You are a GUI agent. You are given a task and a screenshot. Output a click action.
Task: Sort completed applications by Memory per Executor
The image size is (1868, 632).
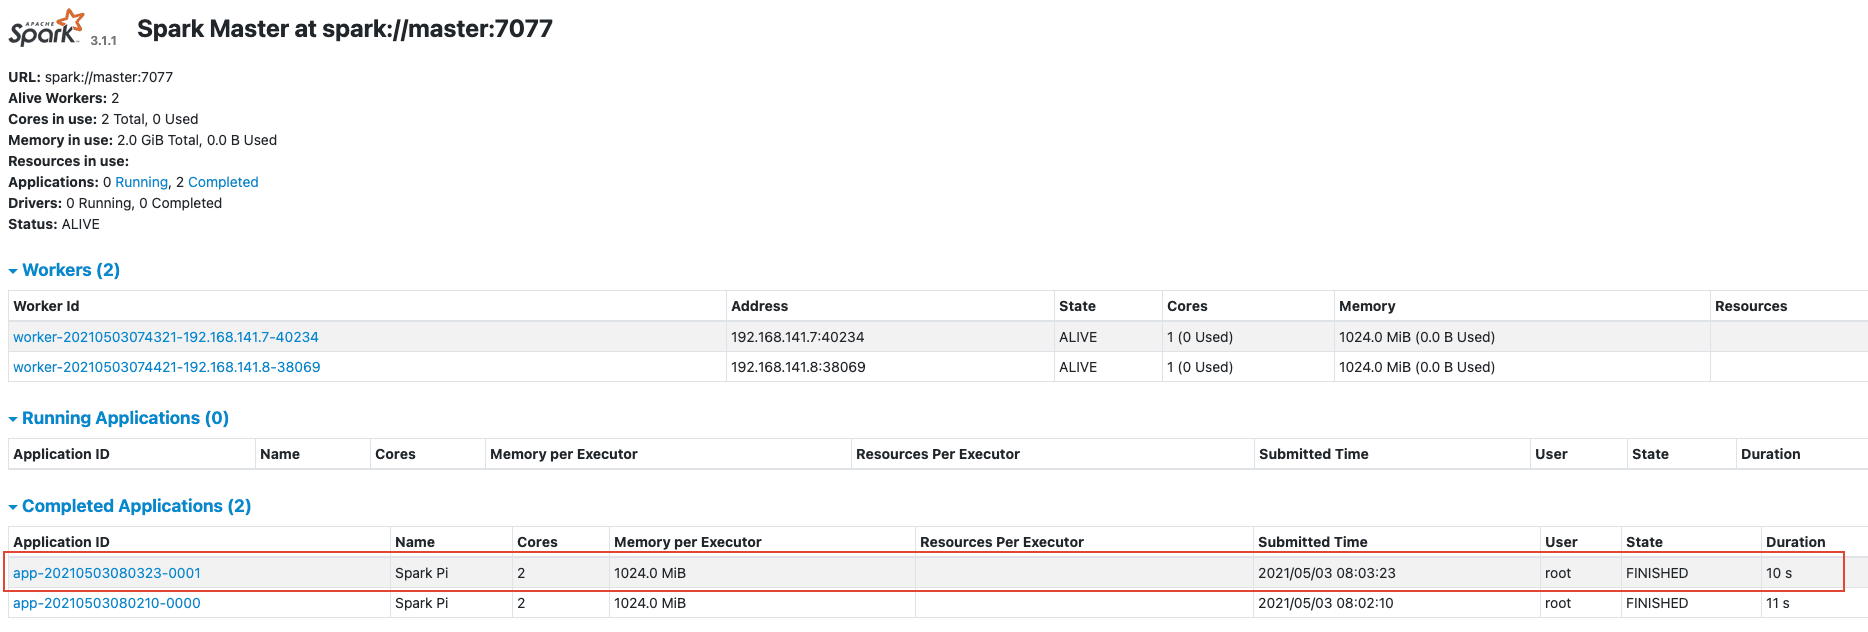[687, 542]
